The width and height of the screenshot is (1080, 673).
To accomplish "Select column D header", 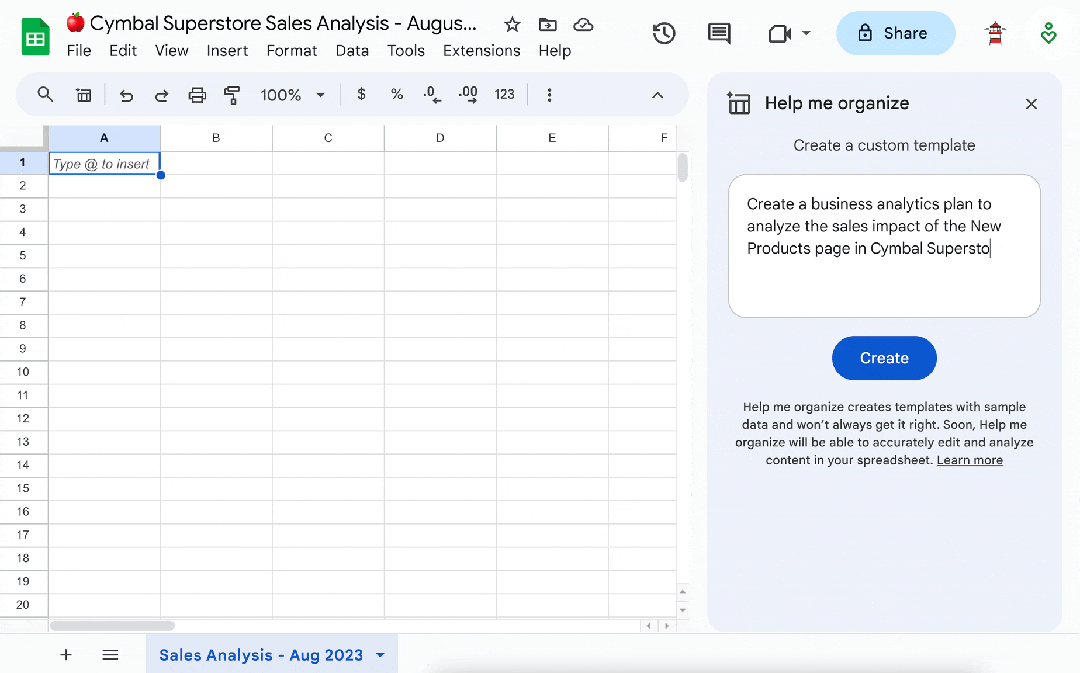I will 440,138.
